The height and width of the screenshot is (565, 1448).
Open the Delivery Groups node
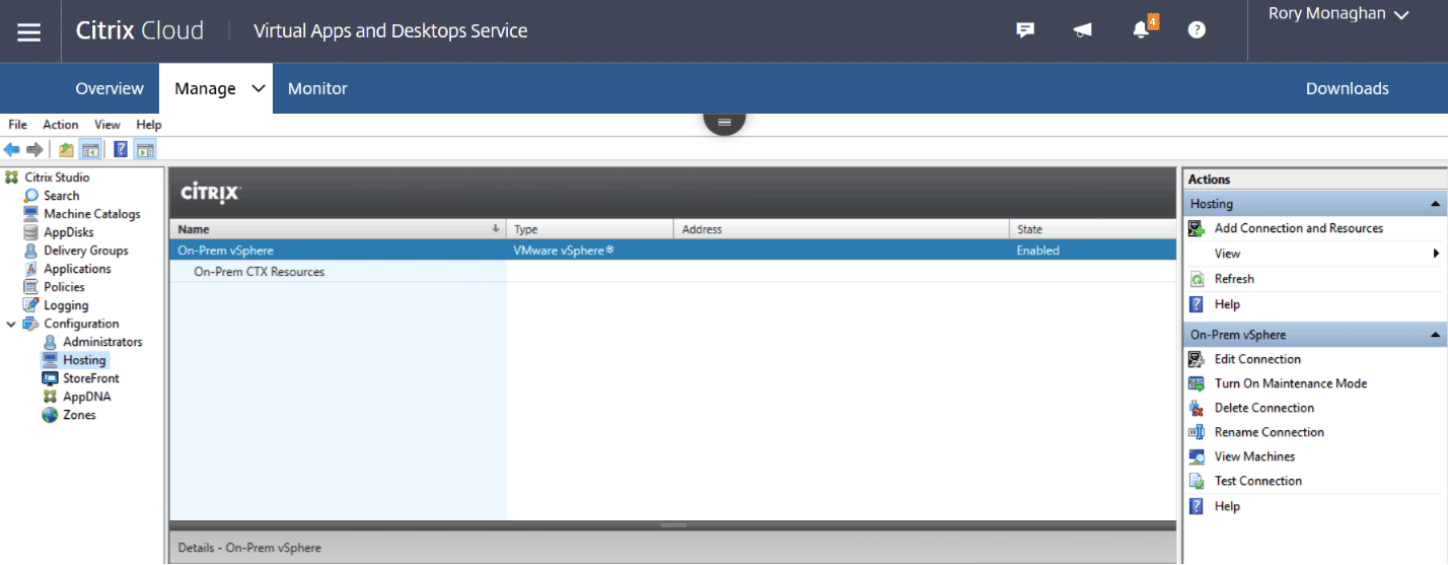86,251
